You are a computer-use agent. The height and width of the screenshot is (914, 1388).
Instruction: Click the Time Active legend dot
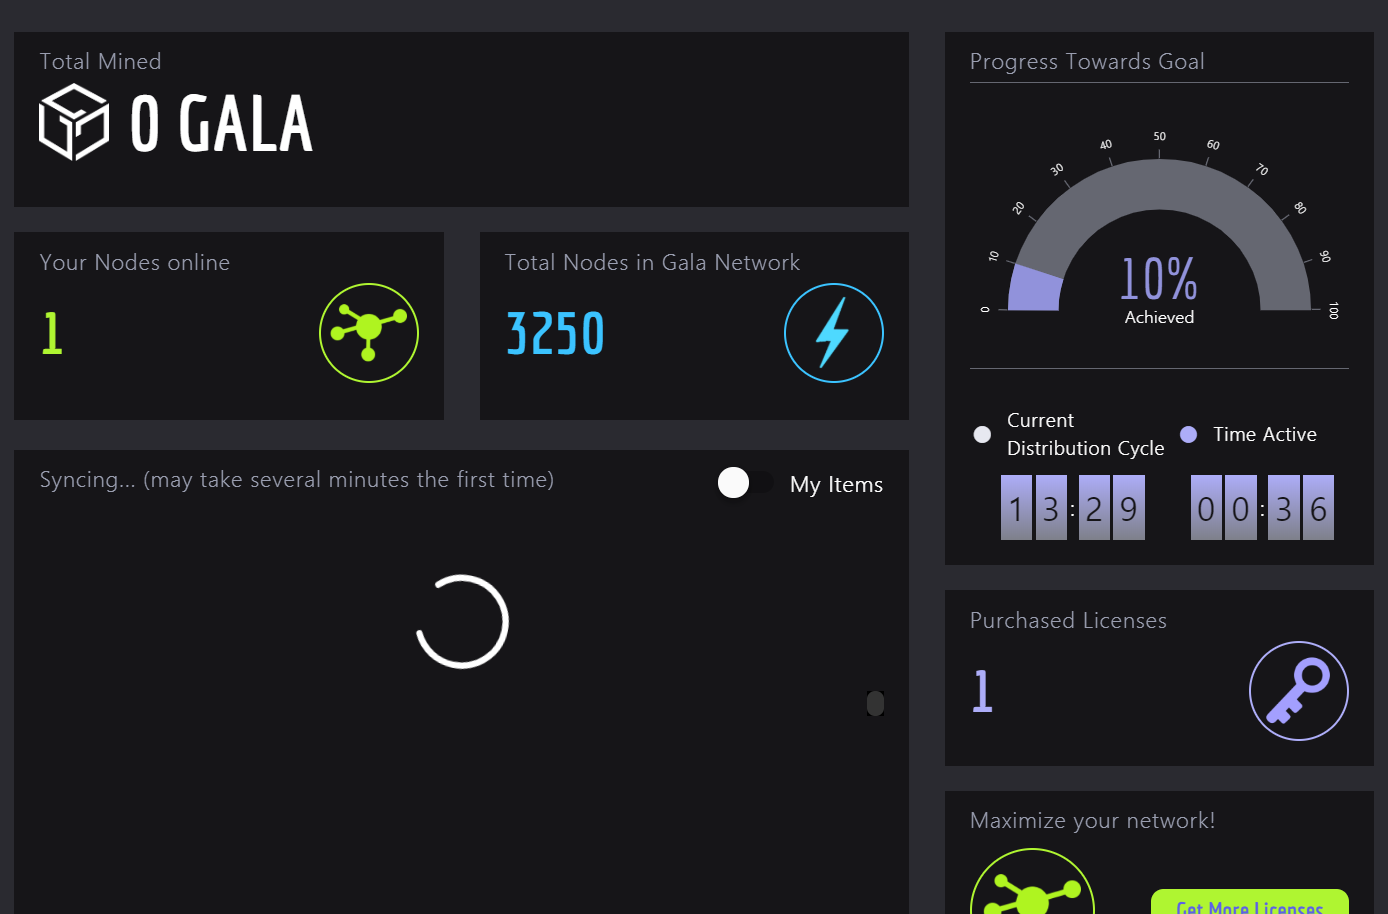[1189, 434]
